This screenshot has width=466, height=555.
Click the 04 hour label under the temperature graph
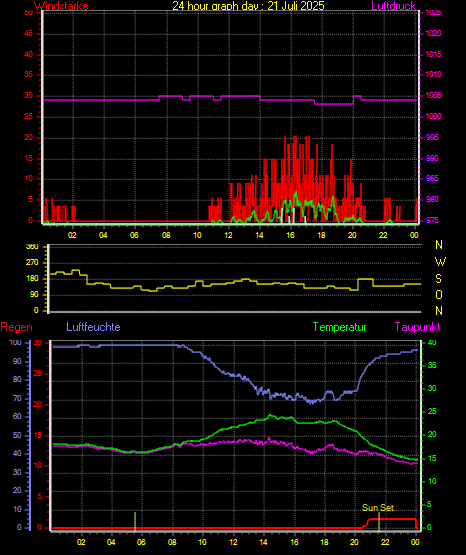111,542
